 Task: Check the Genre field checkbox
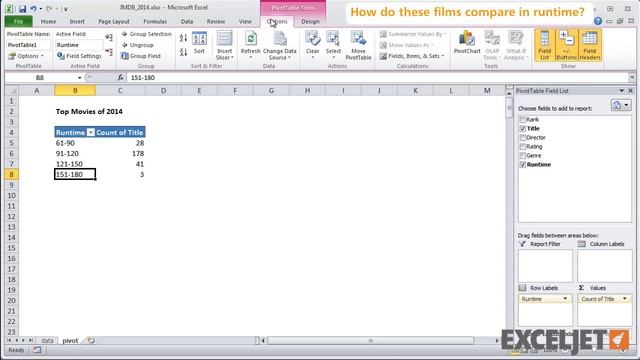coord(522,156)
